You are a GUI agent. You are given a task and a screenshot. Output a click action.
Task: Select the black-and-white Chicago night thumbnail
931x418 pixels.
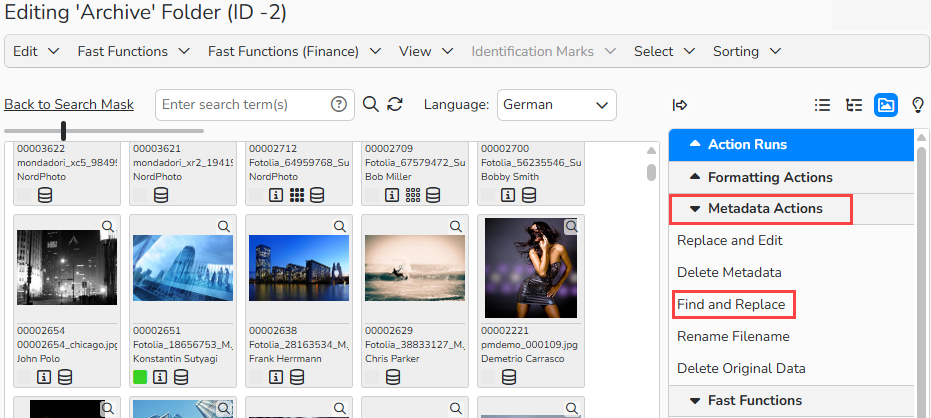[67, 267]
